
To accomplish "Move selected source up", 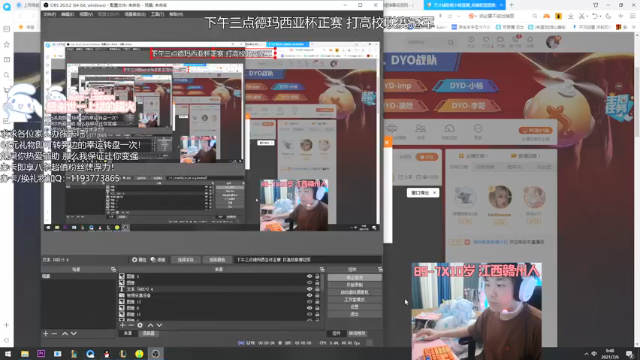I will 150,325.
